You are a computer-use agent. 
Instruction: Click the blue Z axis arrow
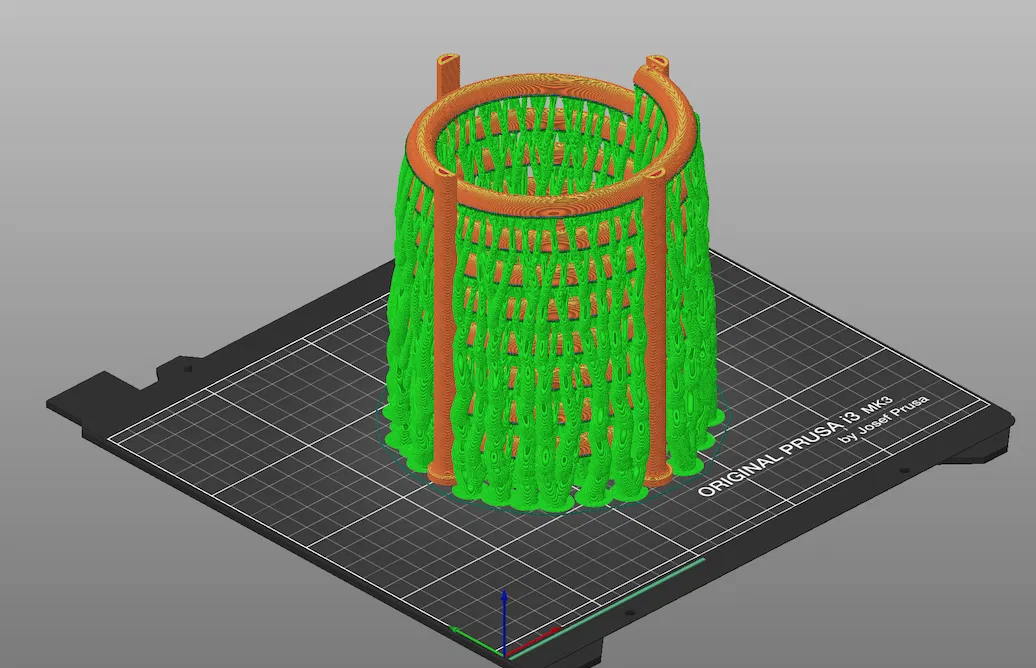504,621
